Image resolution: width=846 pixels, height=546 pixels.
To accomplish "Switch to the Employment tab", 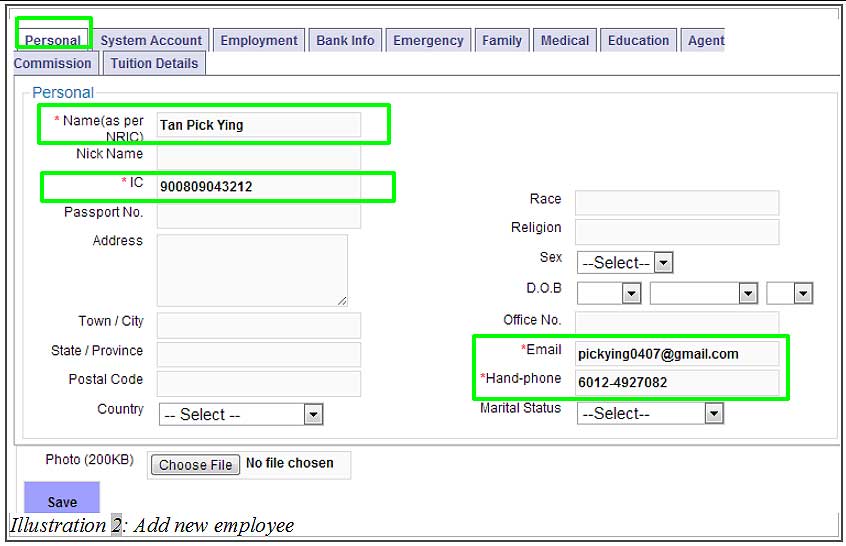I will click(x=259, y=40).
